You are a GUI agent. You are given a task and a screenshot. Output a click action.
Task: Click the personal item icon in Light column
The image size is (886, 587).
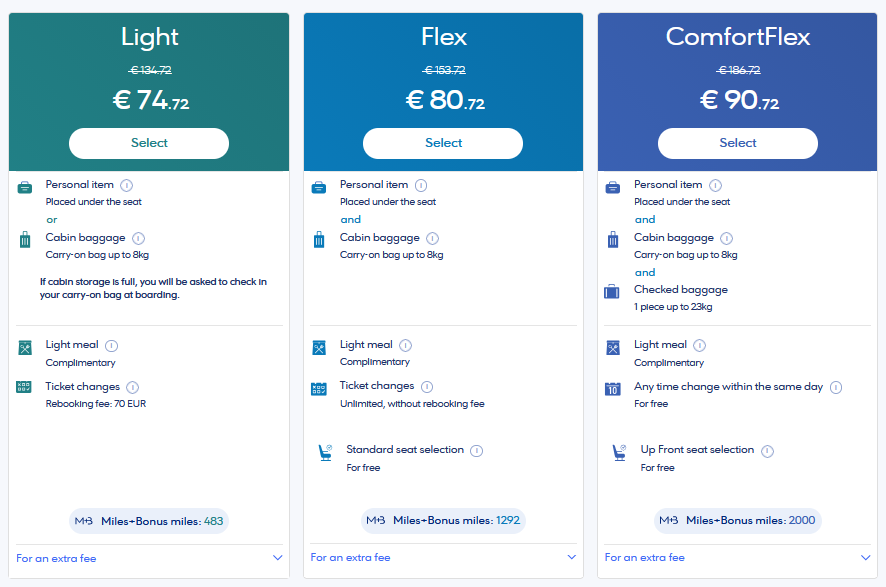point(26,186)
